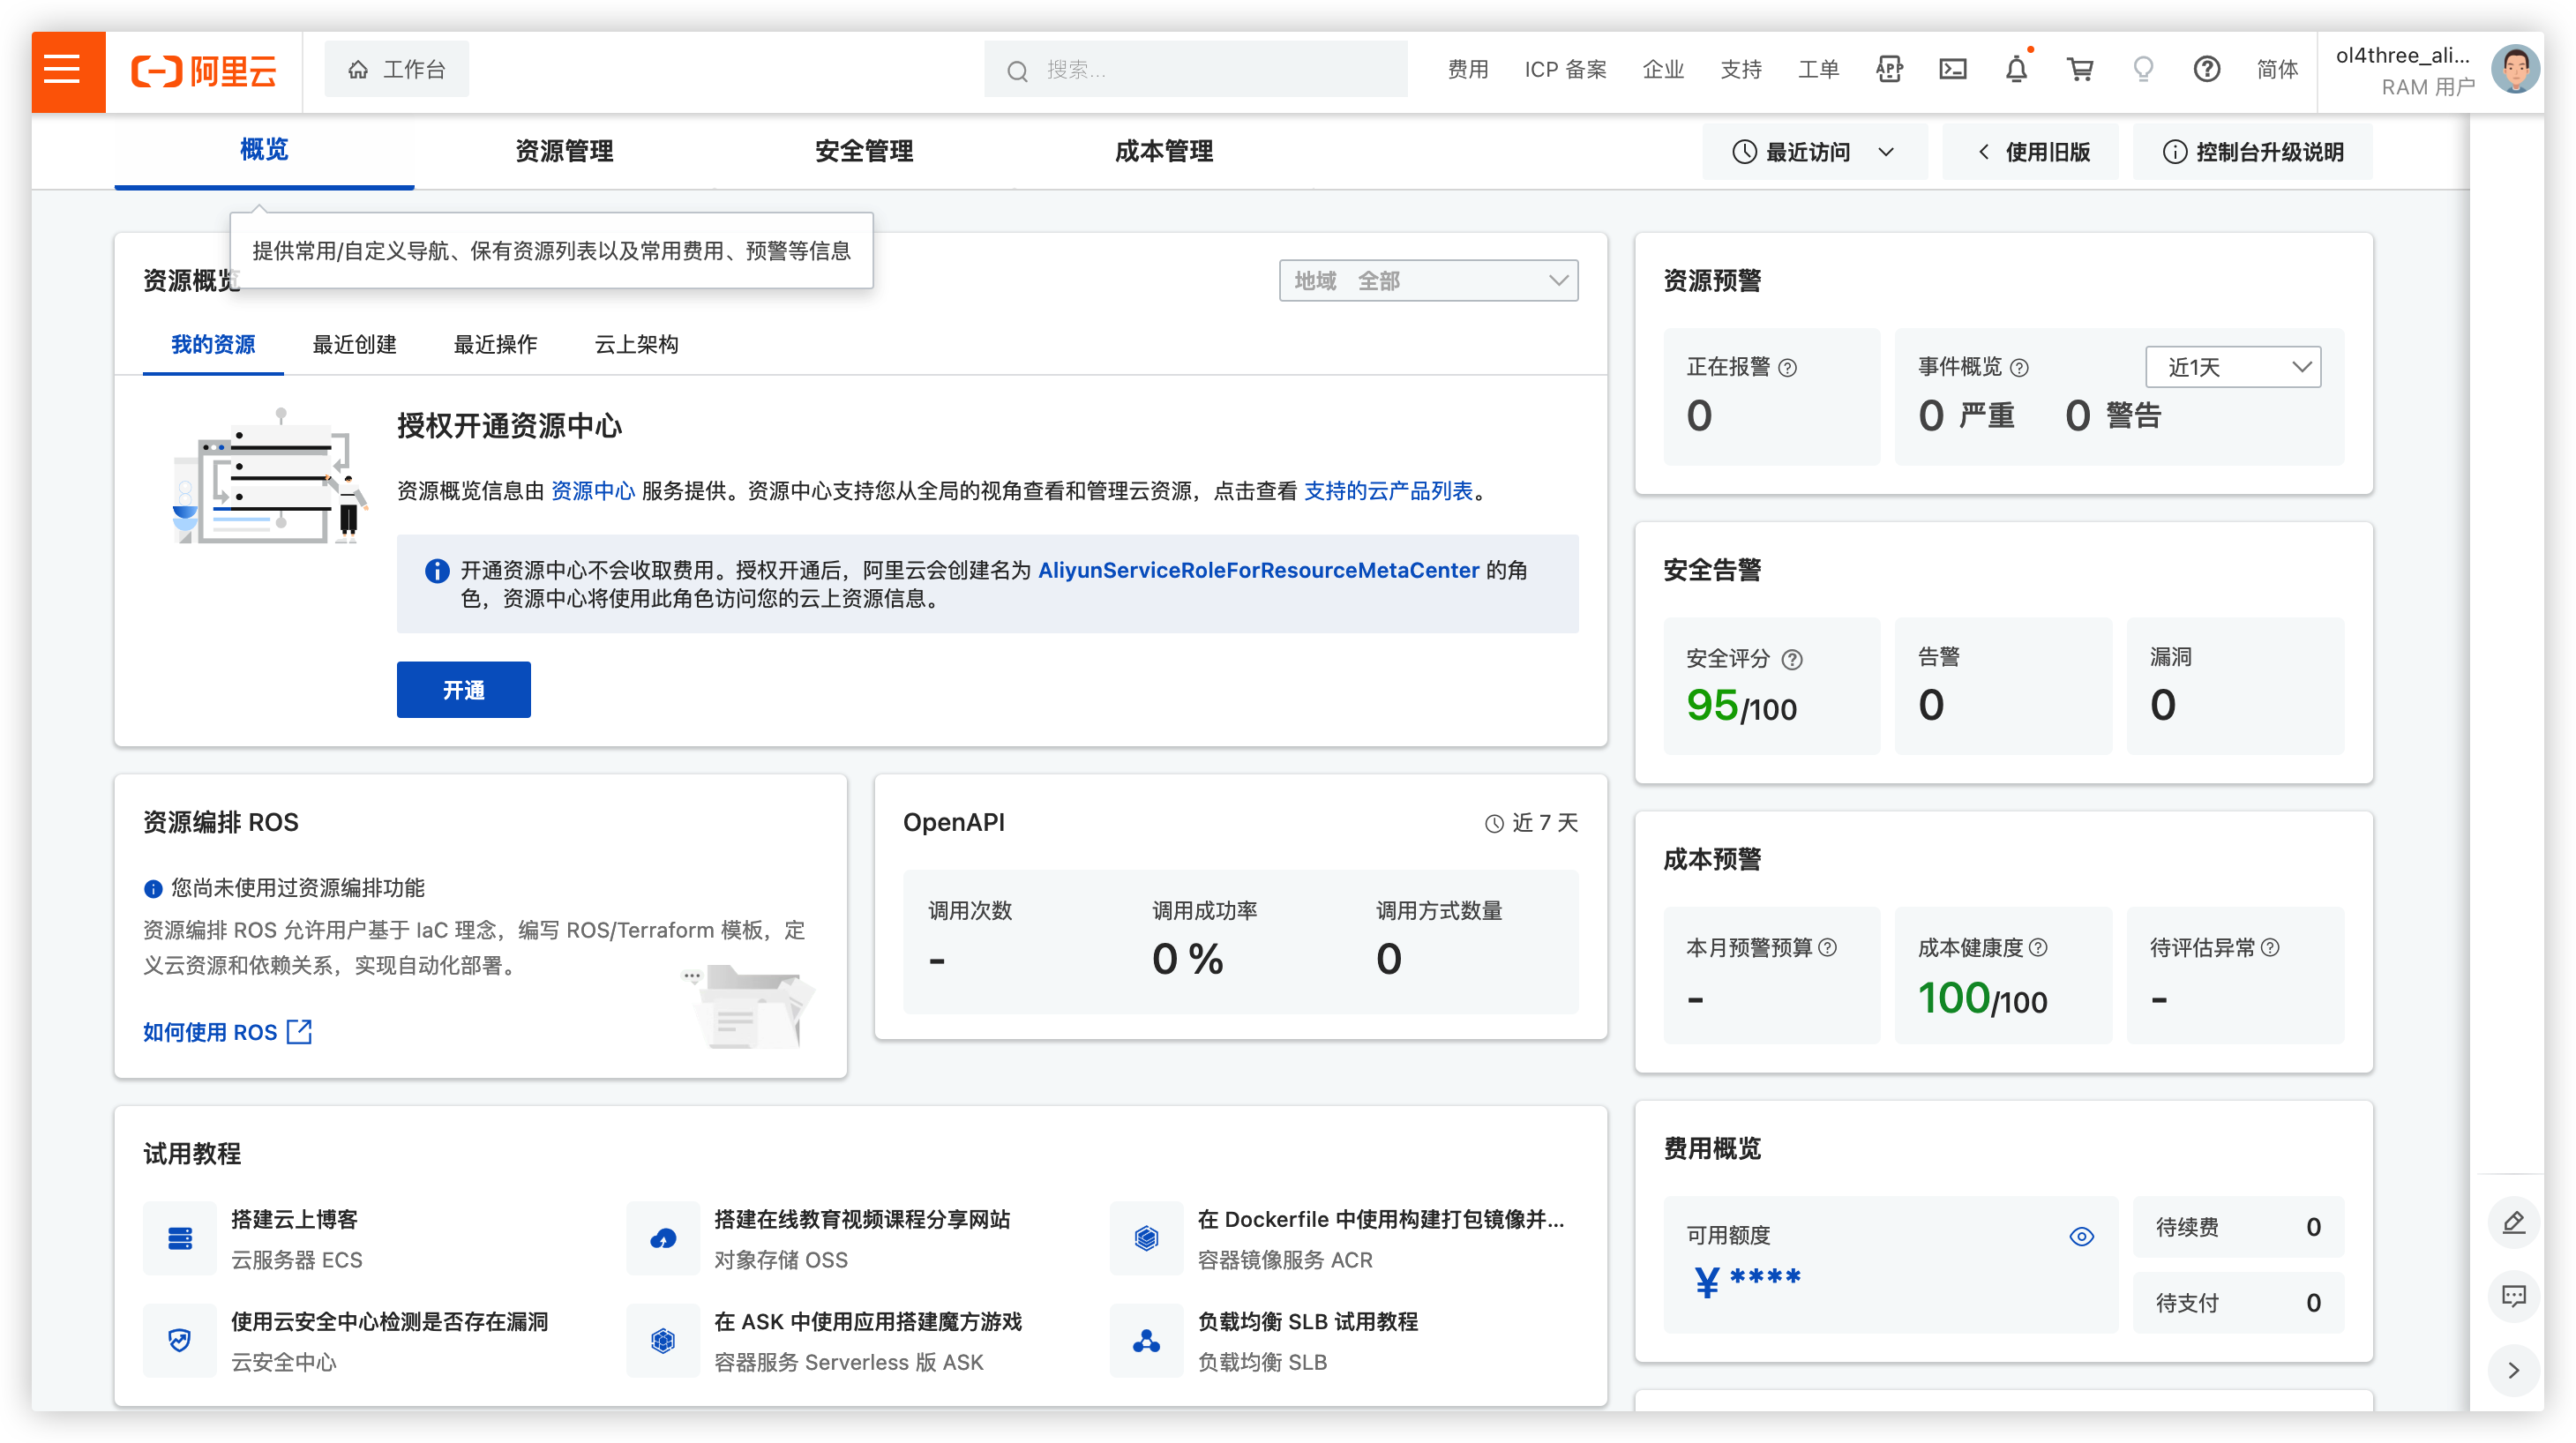
Task: Expand the 地域 全部 region dropdown
Action: point(1428,281)
